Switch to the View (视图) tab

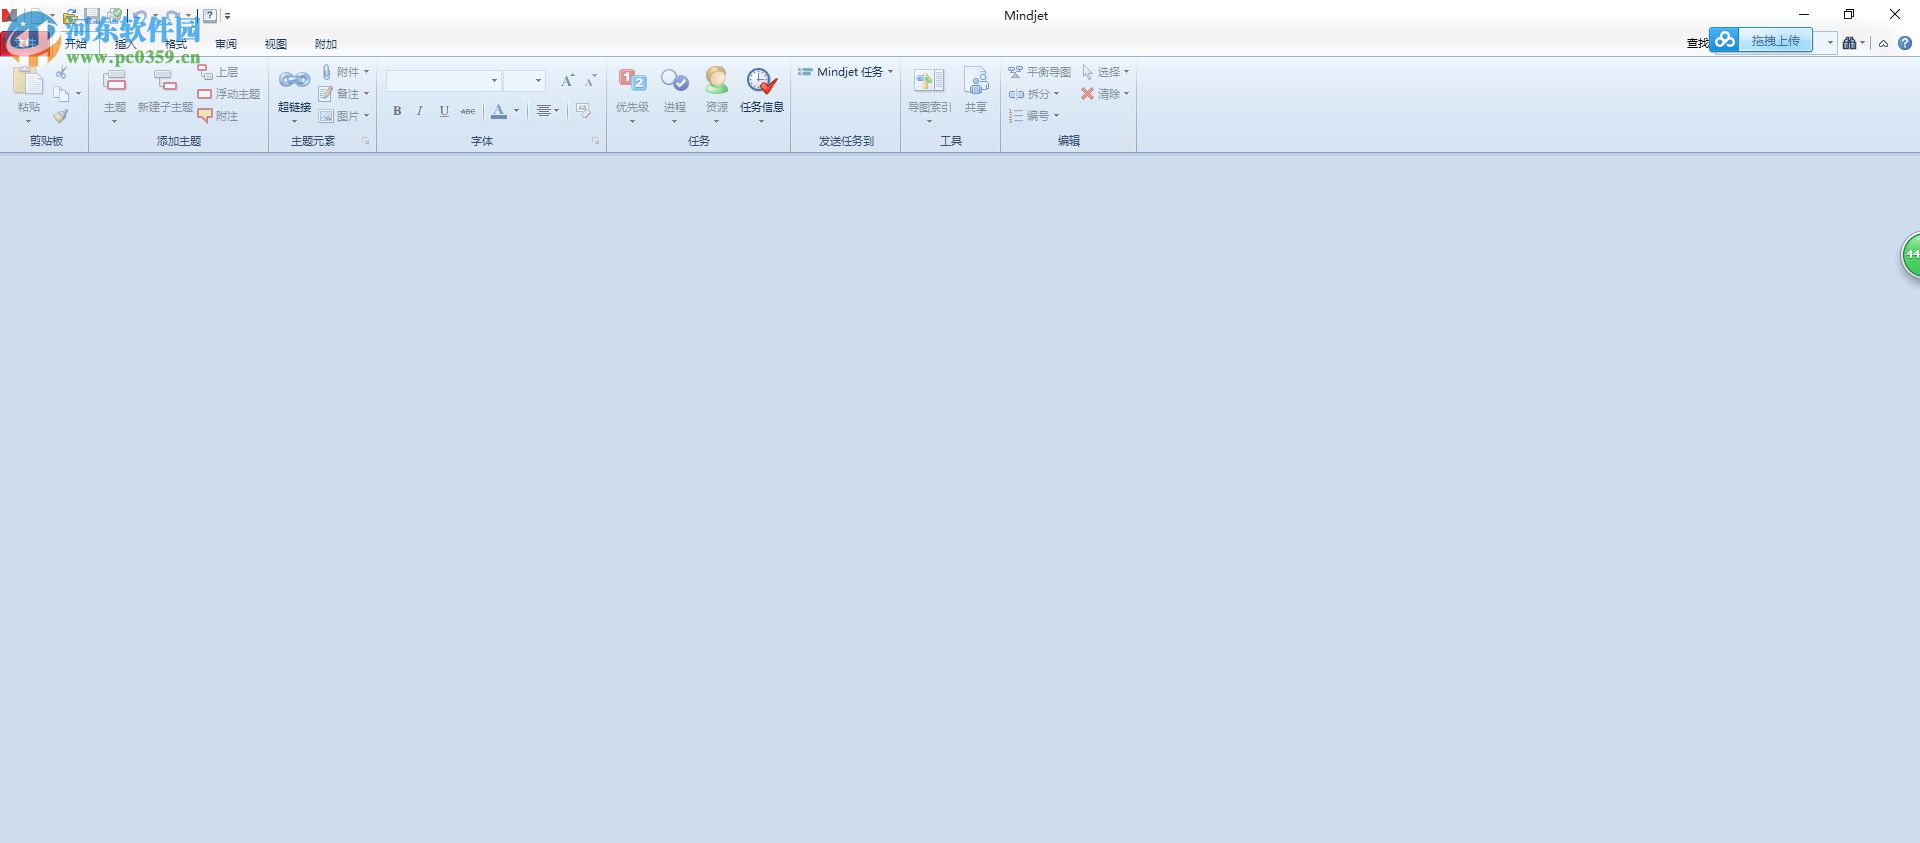(x=276, y=43)
